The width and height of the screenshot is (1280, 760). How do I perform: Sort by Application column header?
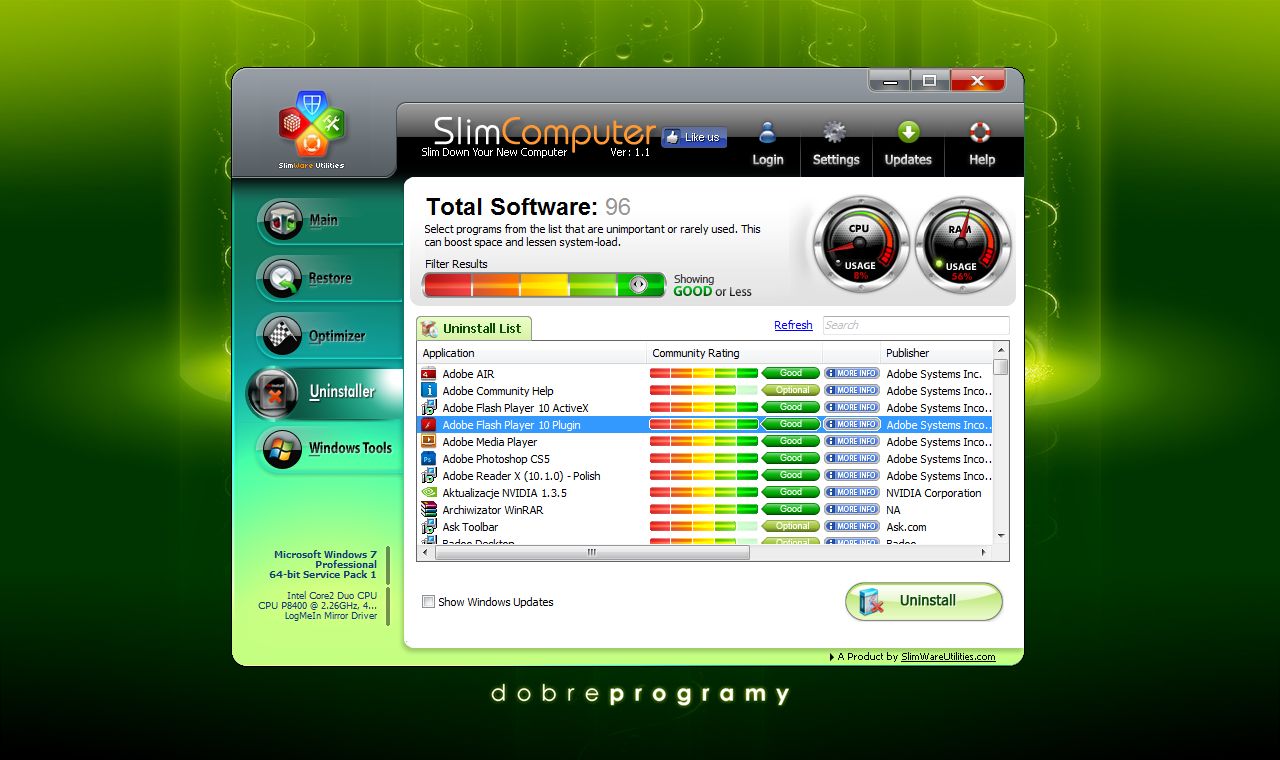point(532,353)
